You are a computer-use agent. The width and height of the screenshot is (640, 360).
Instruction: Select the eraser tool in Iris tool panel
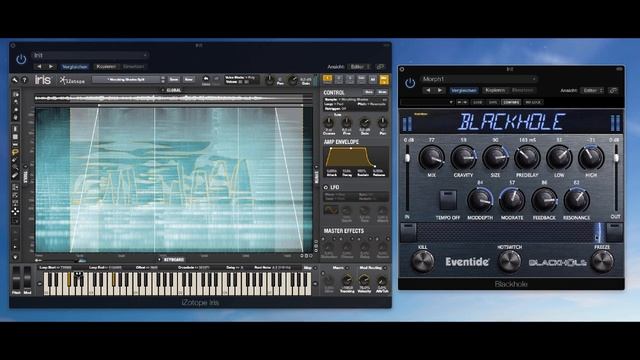coord(16,176)
